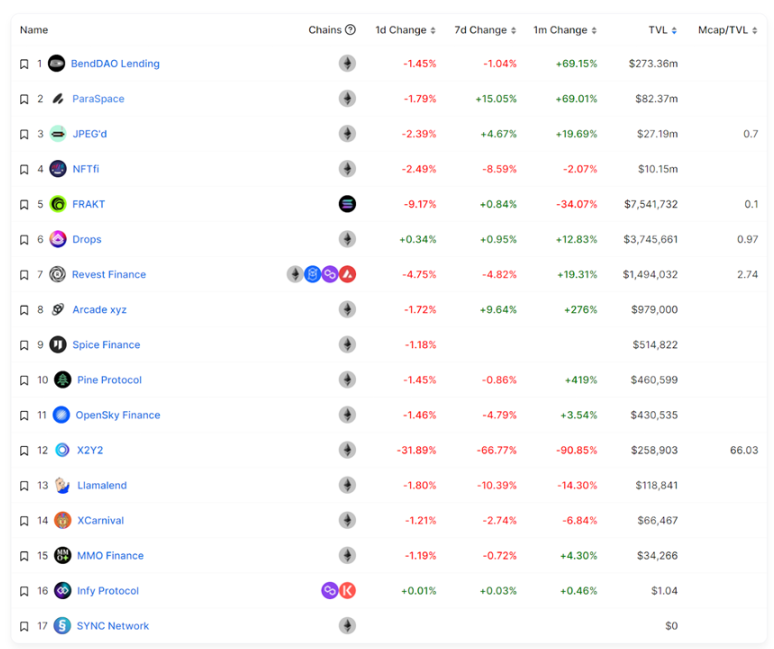Open NFTfi protocol page
The height and width of the screenshot is (649, 774).
[x=86, y=169]
